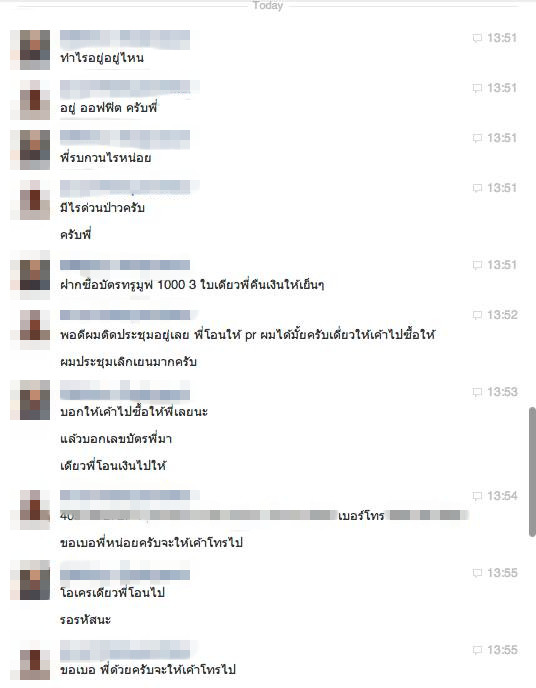This screenshot has width=536, height=688.
Task: Click the message icon beside the 'โอเครเดี๋ยวพี่โอนไป' message
Action: (477, 573)
